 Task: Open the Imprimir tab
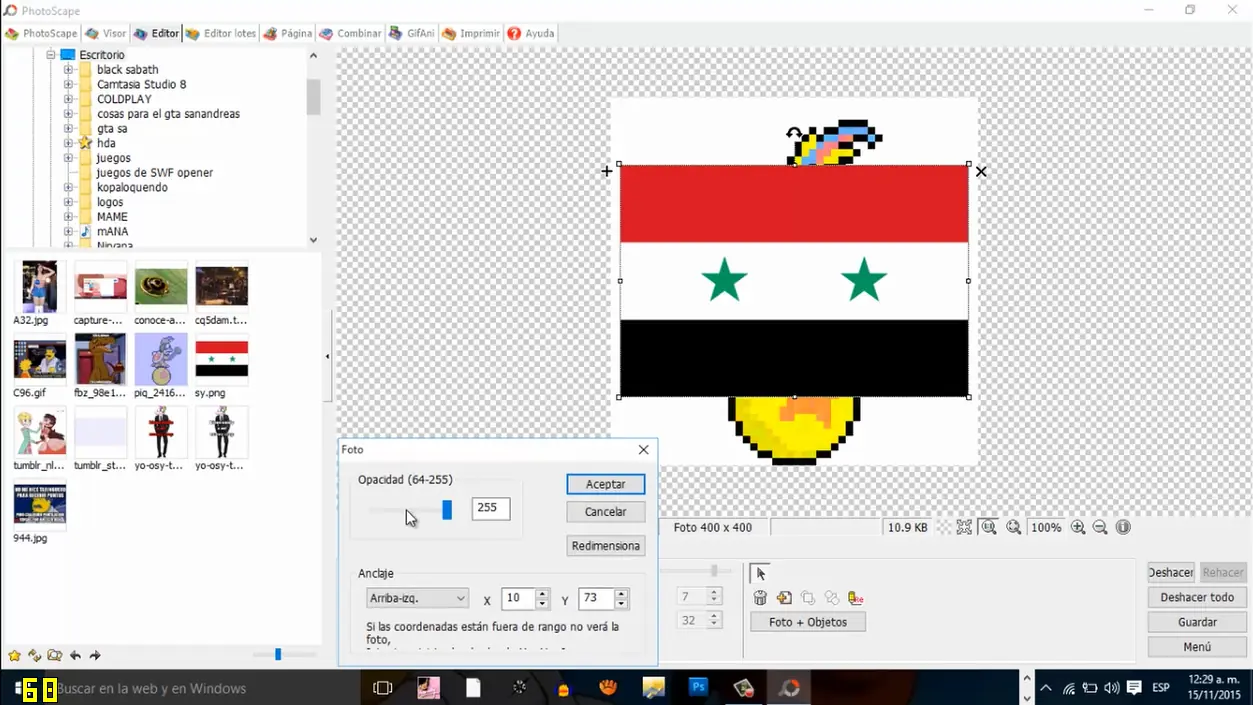[471, 33]
